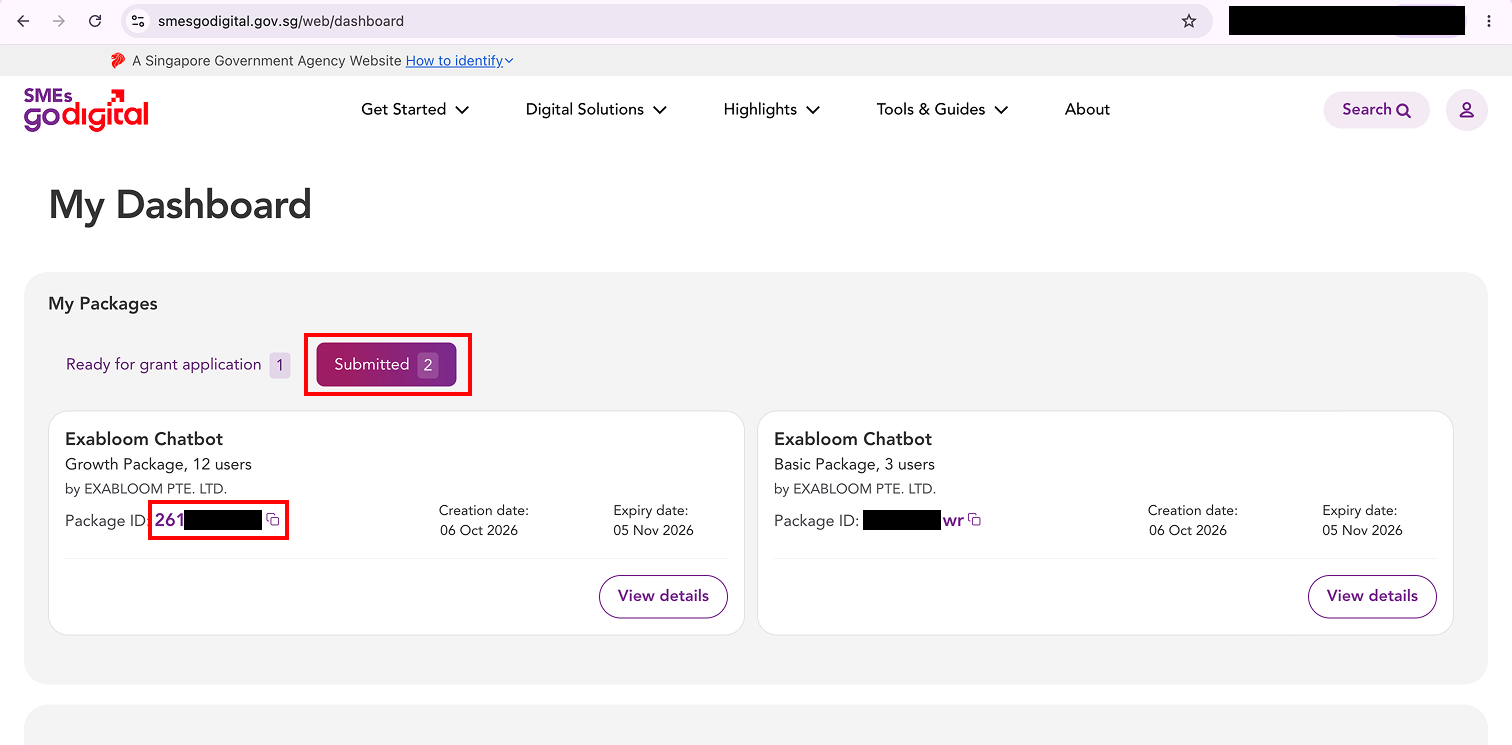Reload the dashboard page
1512x745 pixels.
click(x=95, y=21)
